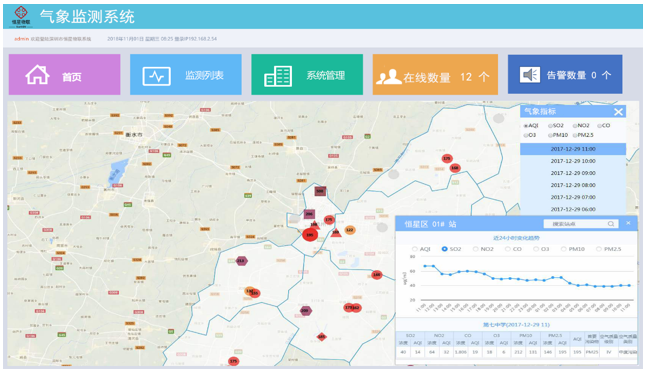Viewport: 650px width, 377px height.
Task: Click the CO concentration value 1.806
Action: [461, 352]
